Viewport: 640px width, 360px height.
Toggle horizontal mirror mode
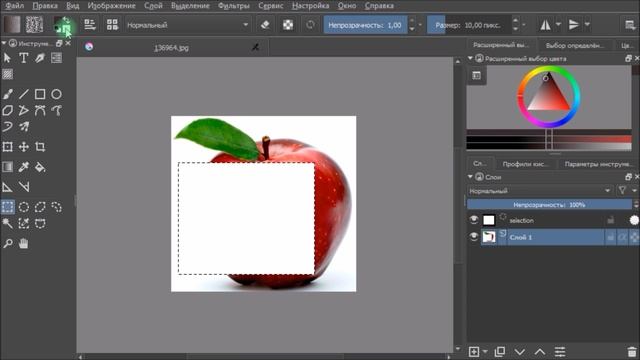(545, 25)
